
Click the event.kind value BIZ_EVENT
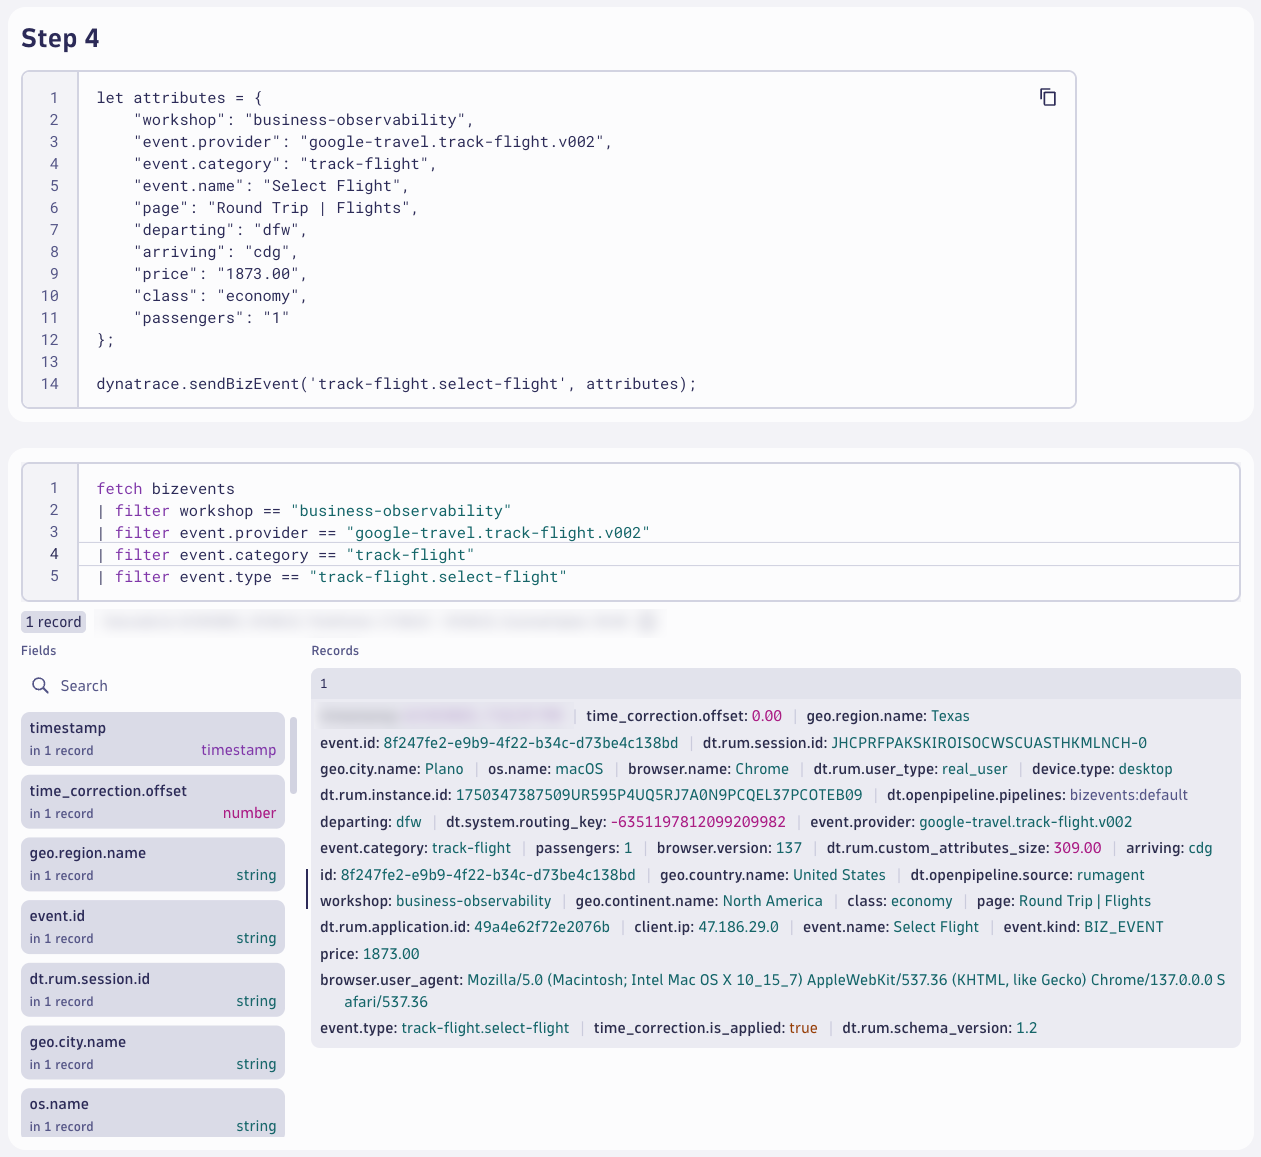1124,927
